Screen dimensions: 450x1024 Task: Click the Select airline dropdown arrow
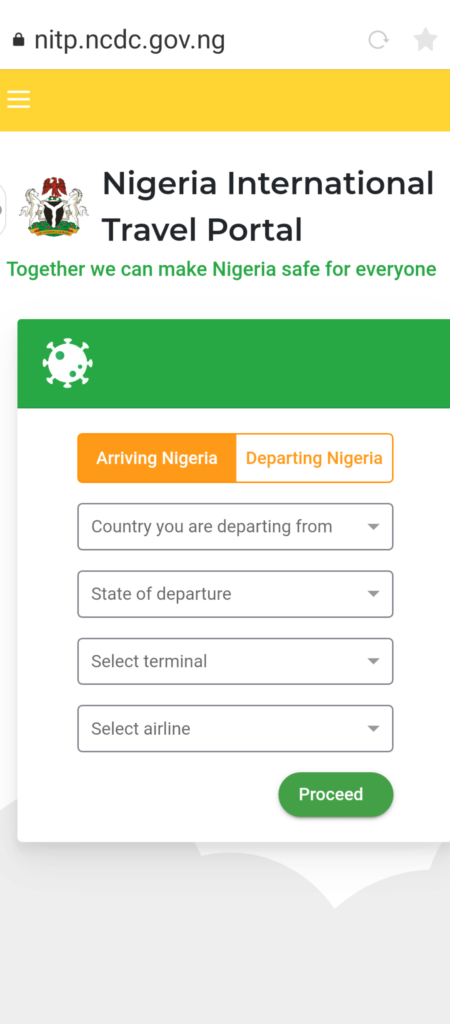(374, 729)
